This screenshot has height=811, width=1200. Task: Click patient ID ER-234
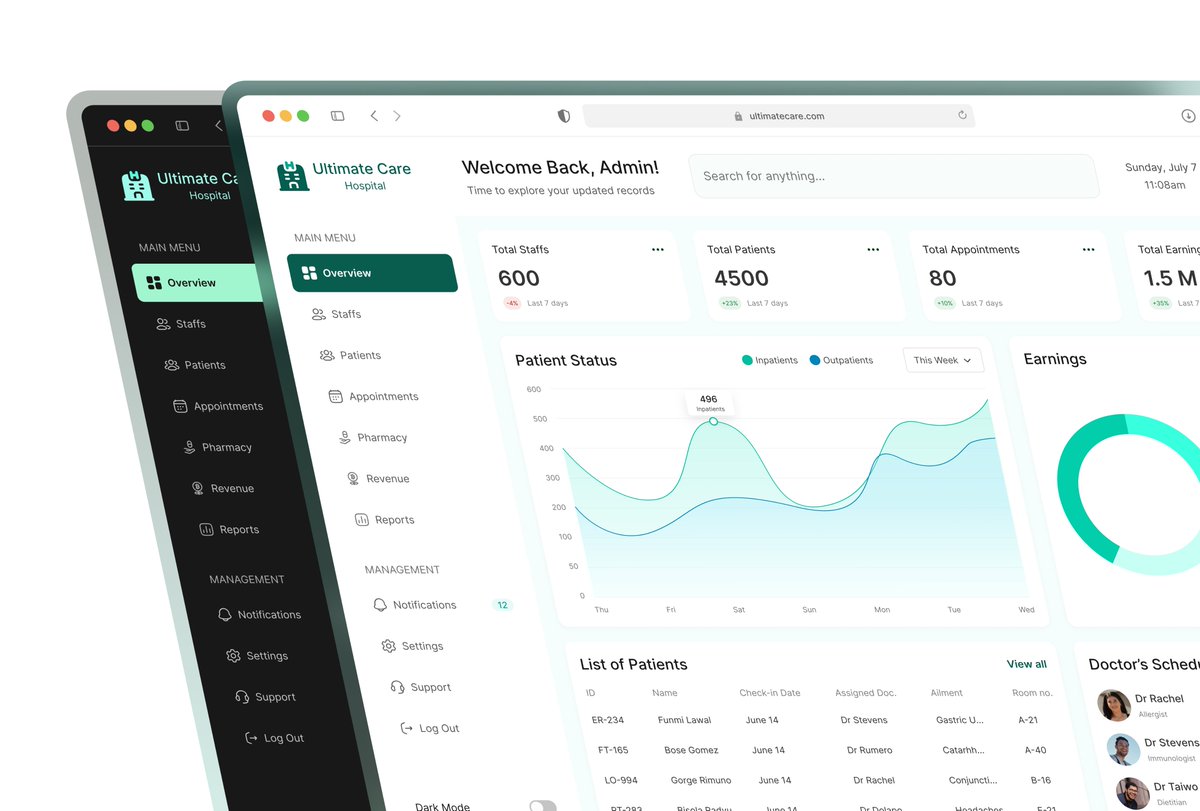(x=608, y=720)
